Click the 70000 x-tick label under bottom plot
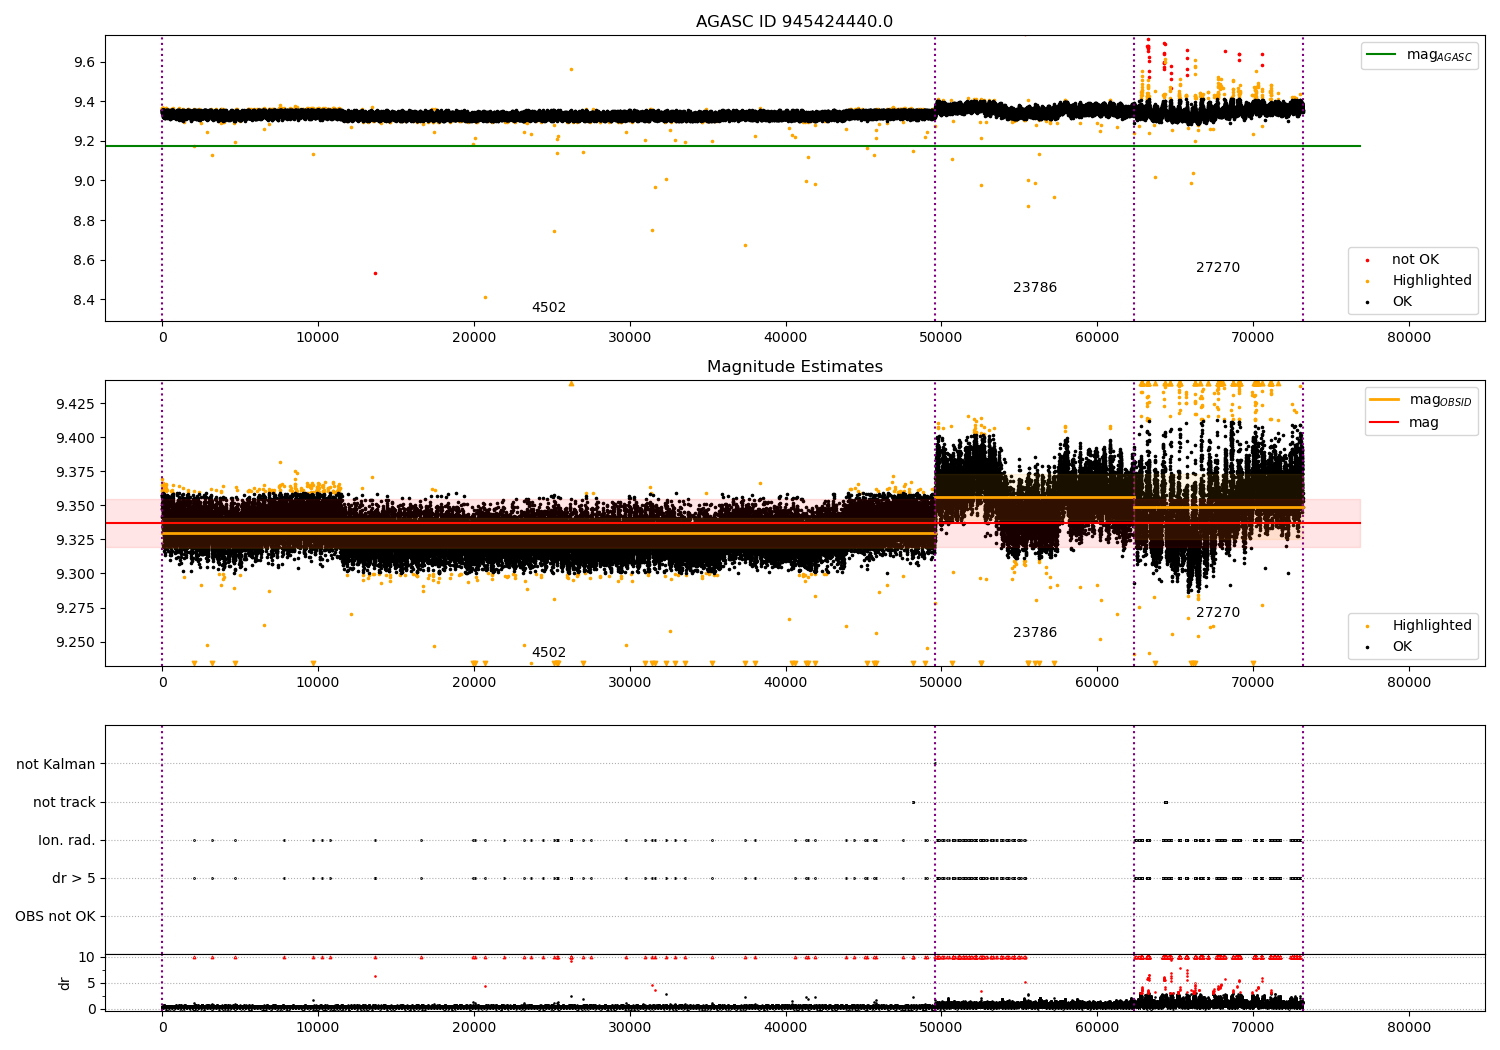 tap(1253, 1028)
